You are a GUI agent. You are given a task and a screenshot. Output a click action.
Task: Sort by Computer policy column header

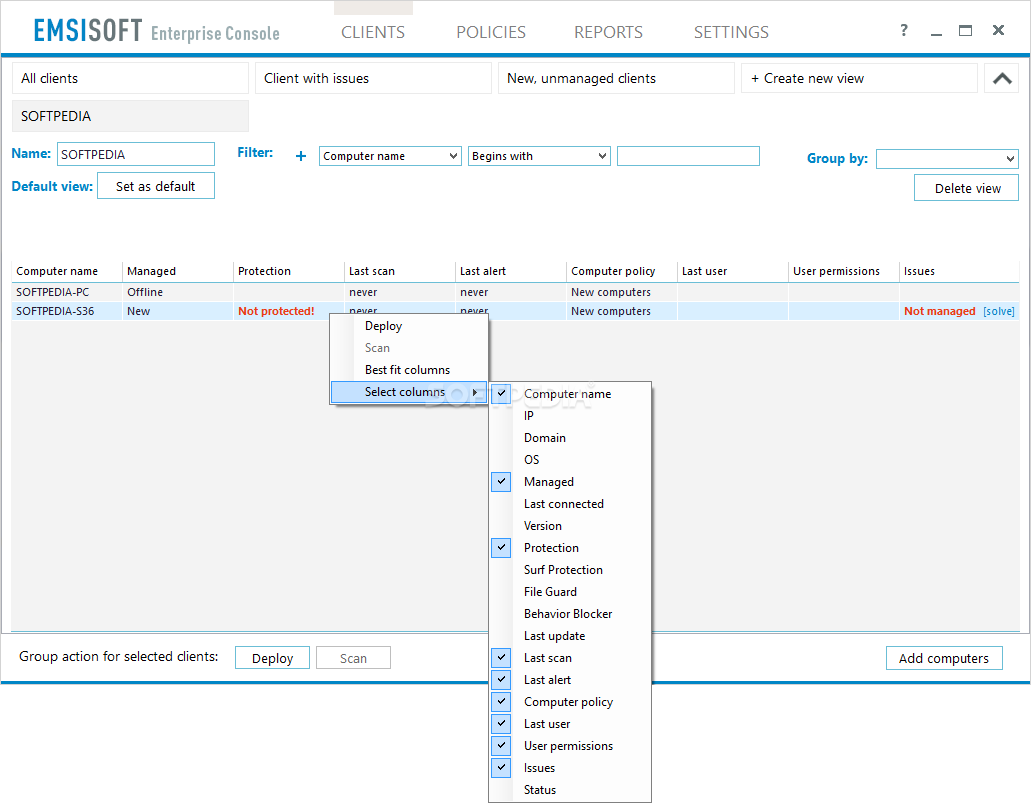click(x=622, y=271)
